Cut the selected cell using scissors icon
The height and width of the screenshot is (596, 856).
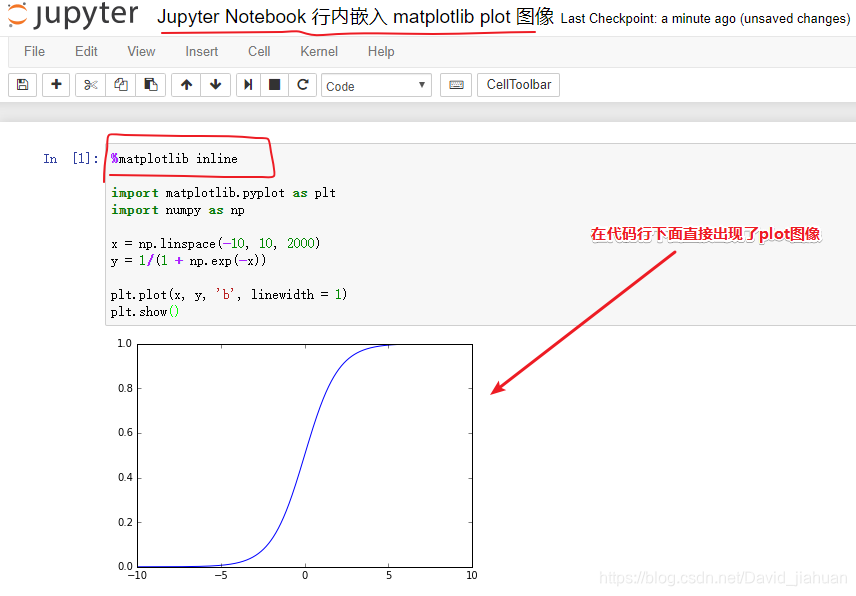click(89, 85)
